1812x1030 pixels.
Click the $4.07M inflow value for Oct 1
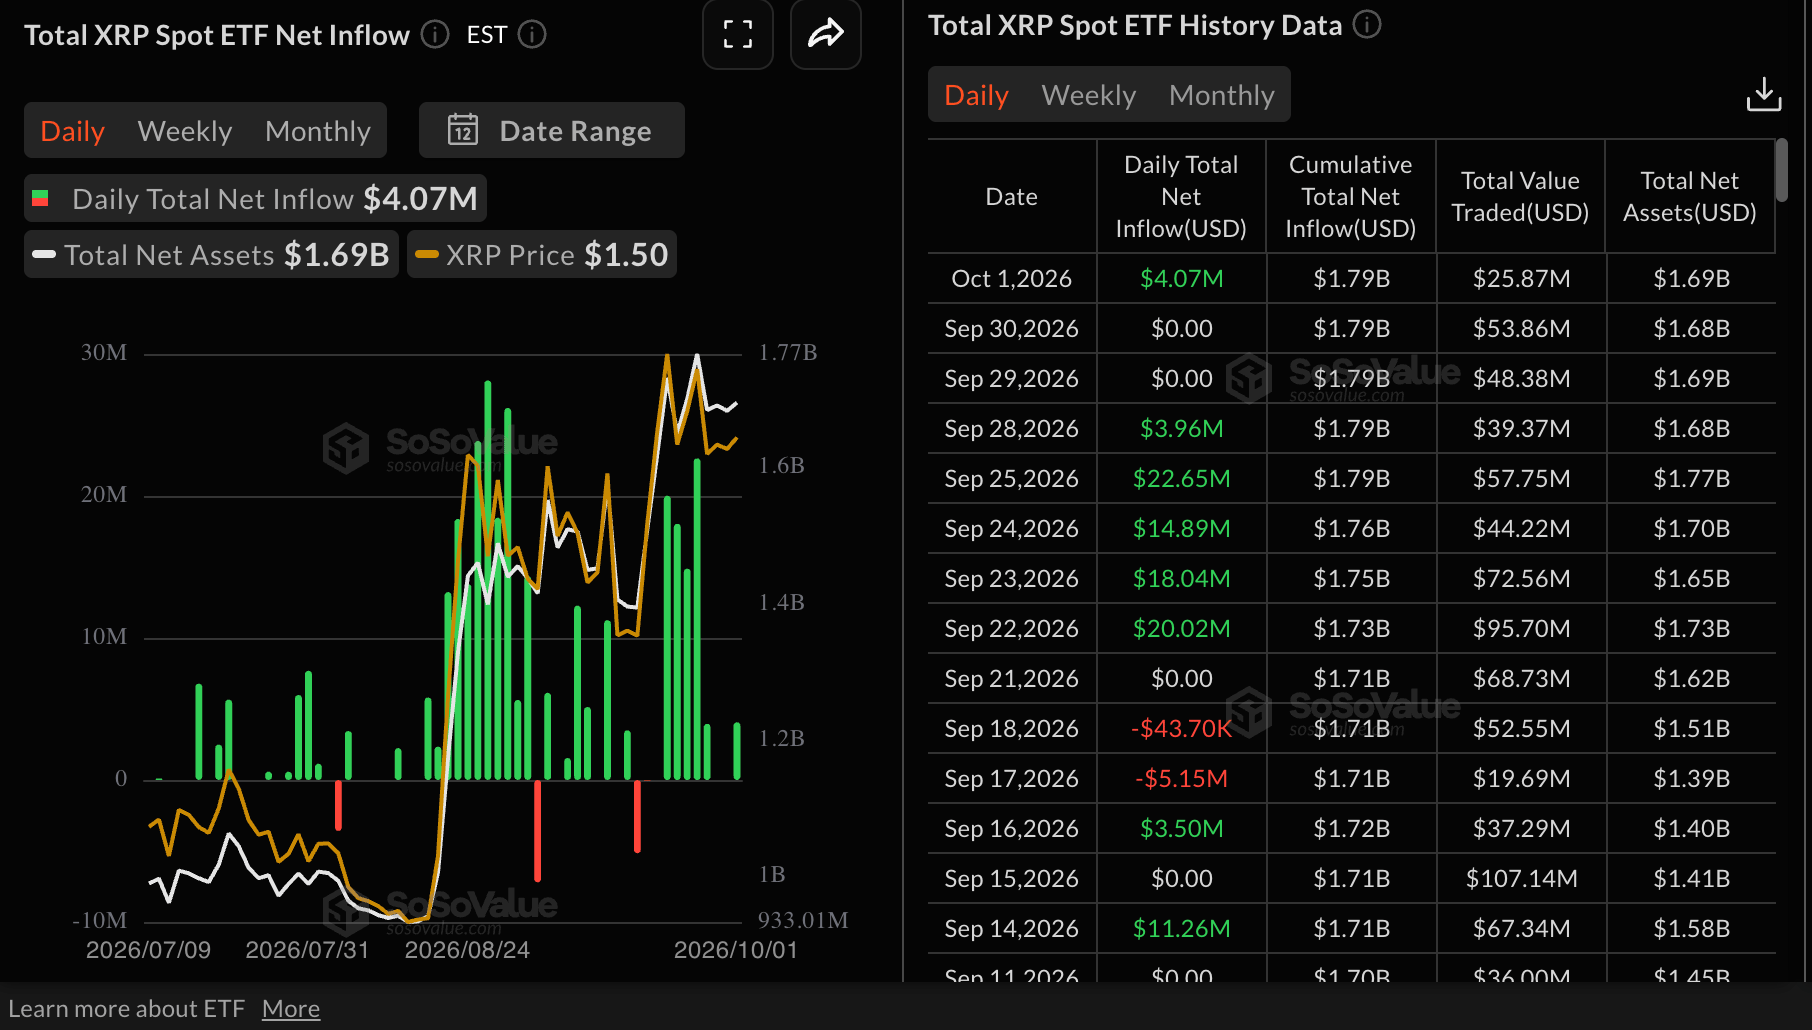tap(1181, 278)
